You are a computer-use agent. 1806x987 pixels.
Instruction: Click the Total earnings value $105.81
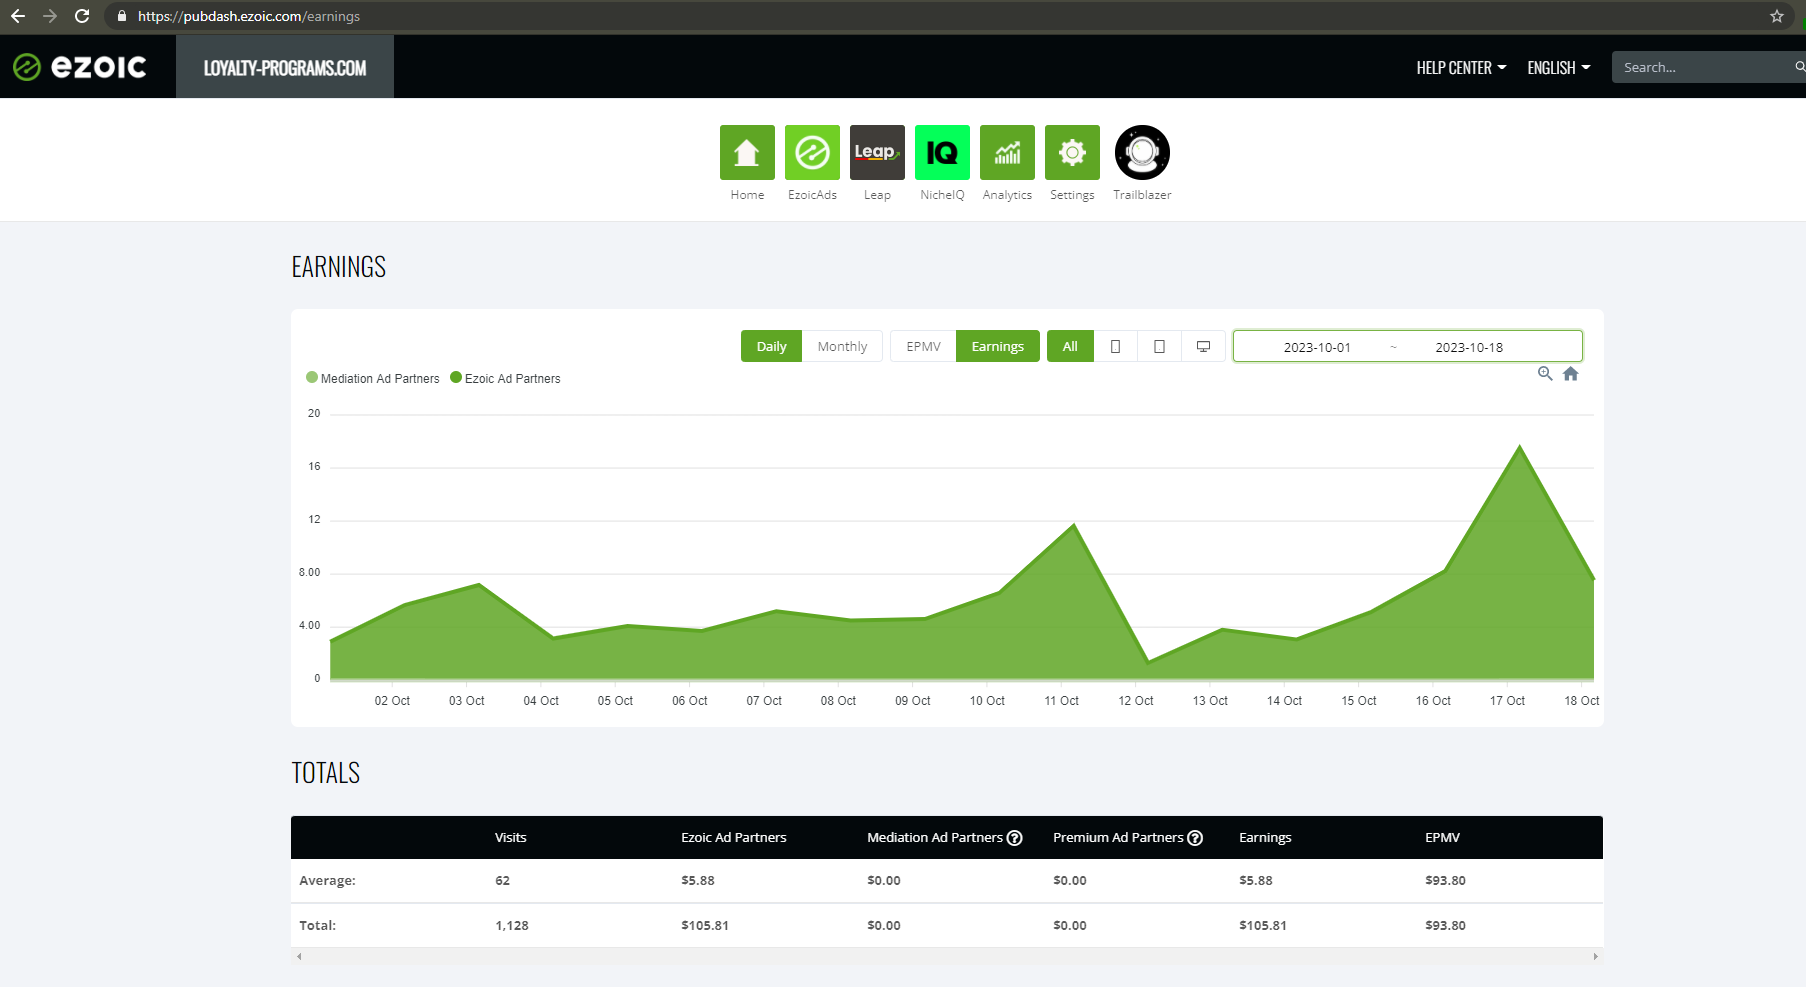click(x=1263, y=926)
